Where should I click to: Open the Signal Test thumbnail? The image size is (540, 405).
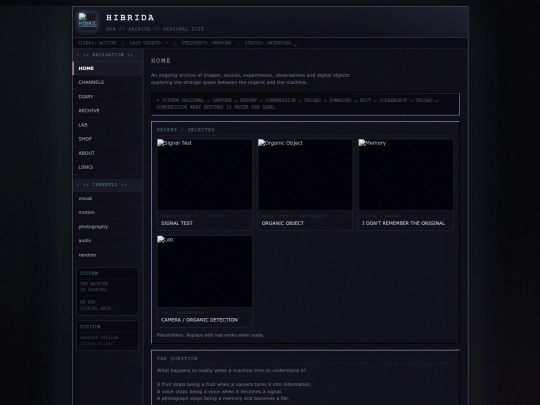click(x=205, y=175)
